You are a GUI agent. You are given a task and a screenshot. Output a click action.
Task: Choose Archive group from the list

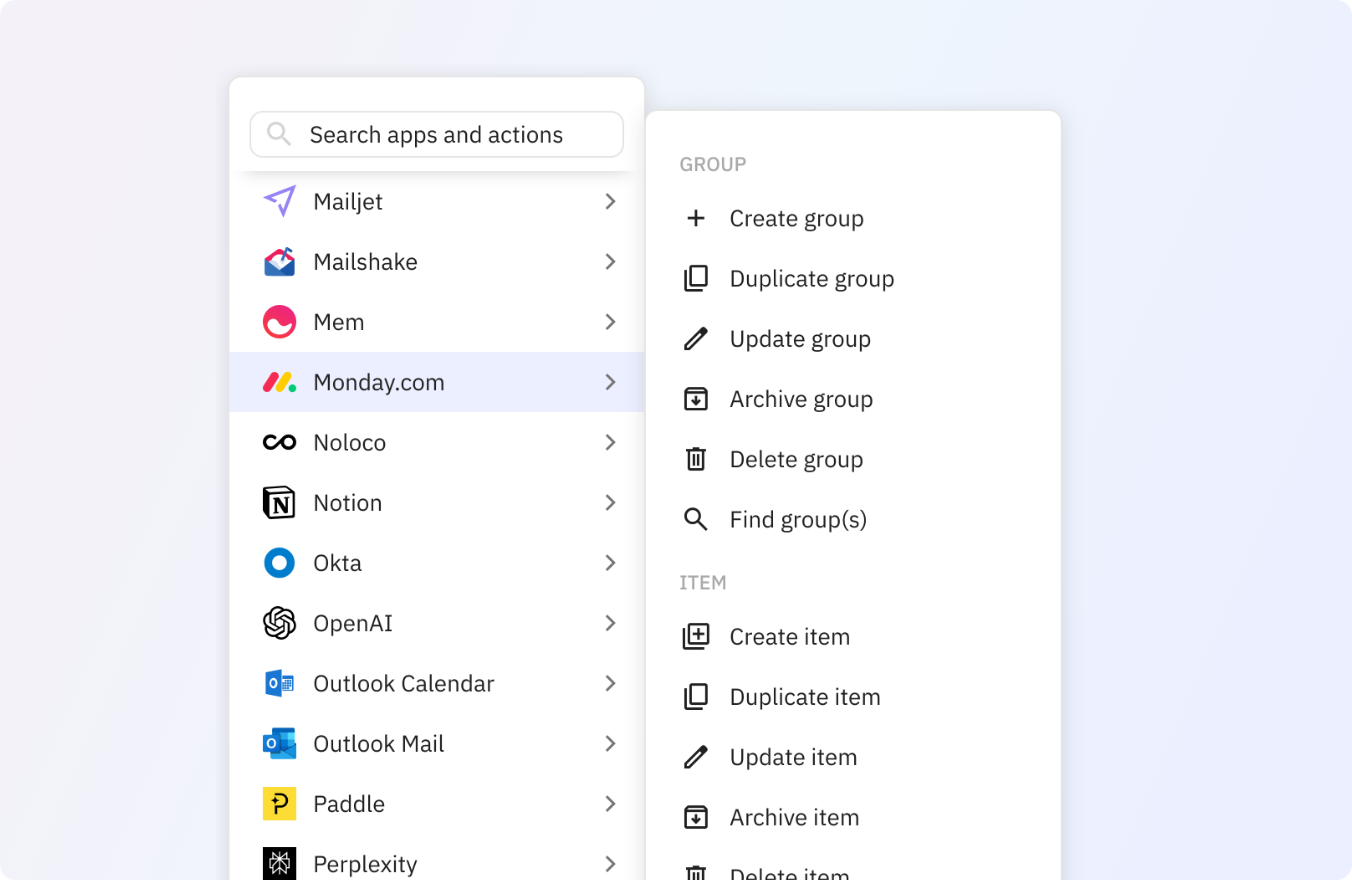(x=800, y=400)
